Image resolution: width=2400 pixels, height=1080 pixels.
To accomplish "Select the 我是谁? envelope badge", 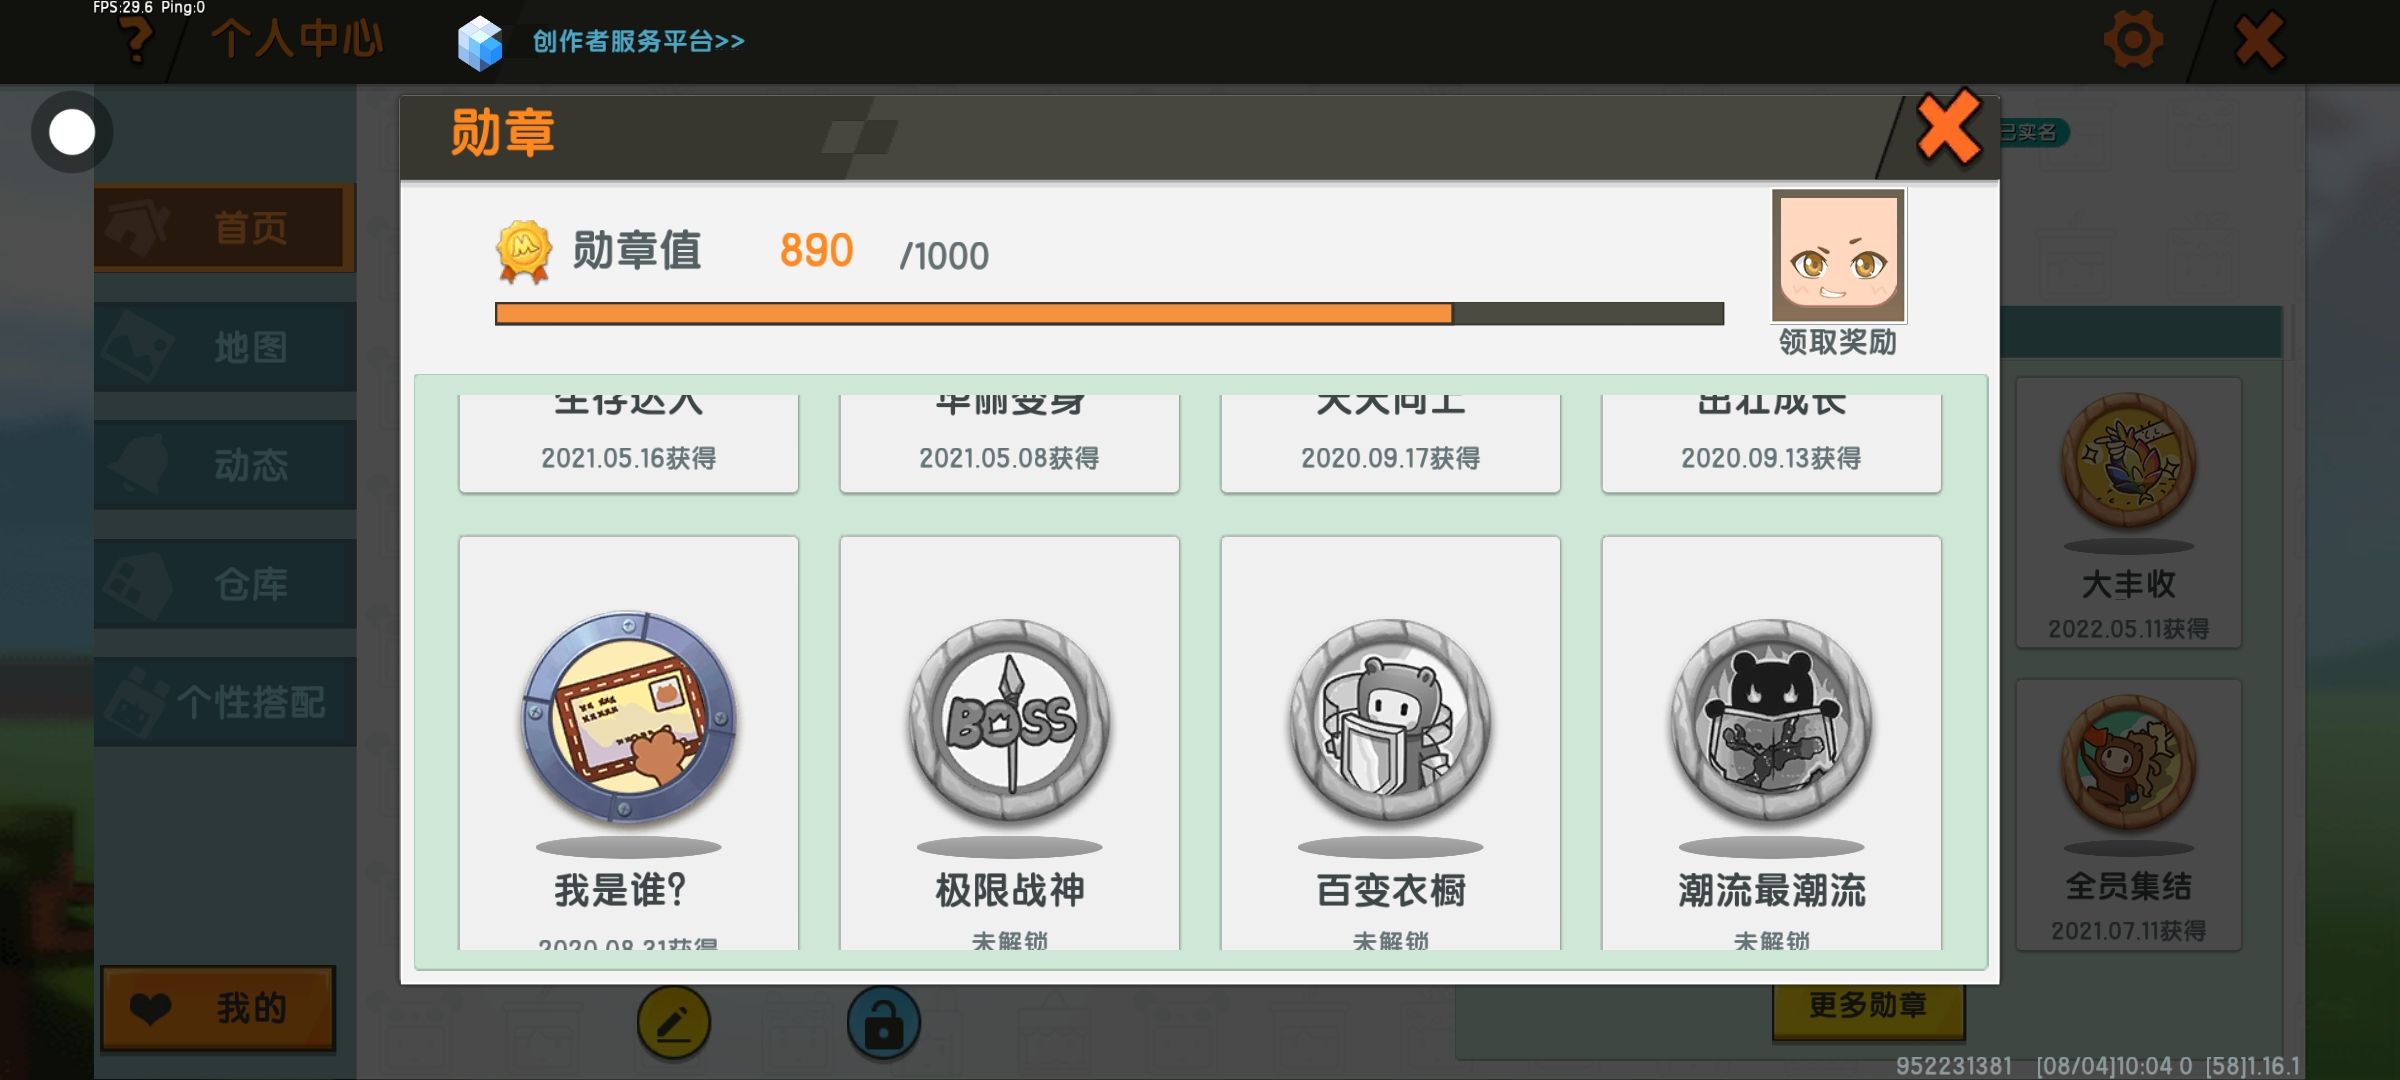I will tap(628, 718).
